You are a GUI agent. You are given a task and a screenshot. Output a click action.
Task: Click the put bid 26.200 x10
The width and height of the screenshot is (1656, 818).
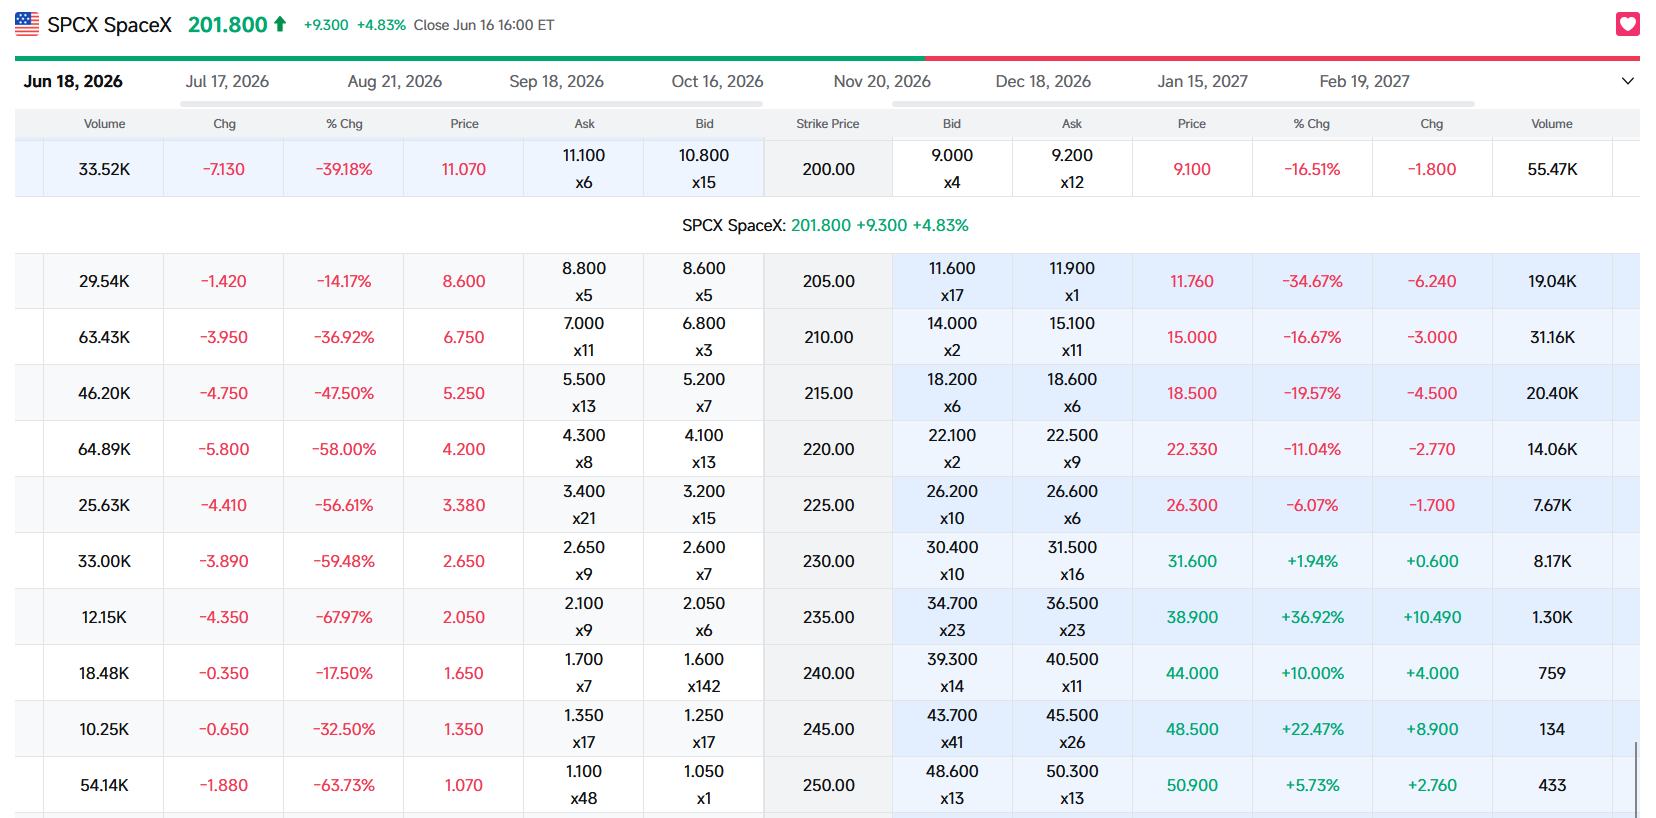tap(952, 505)
